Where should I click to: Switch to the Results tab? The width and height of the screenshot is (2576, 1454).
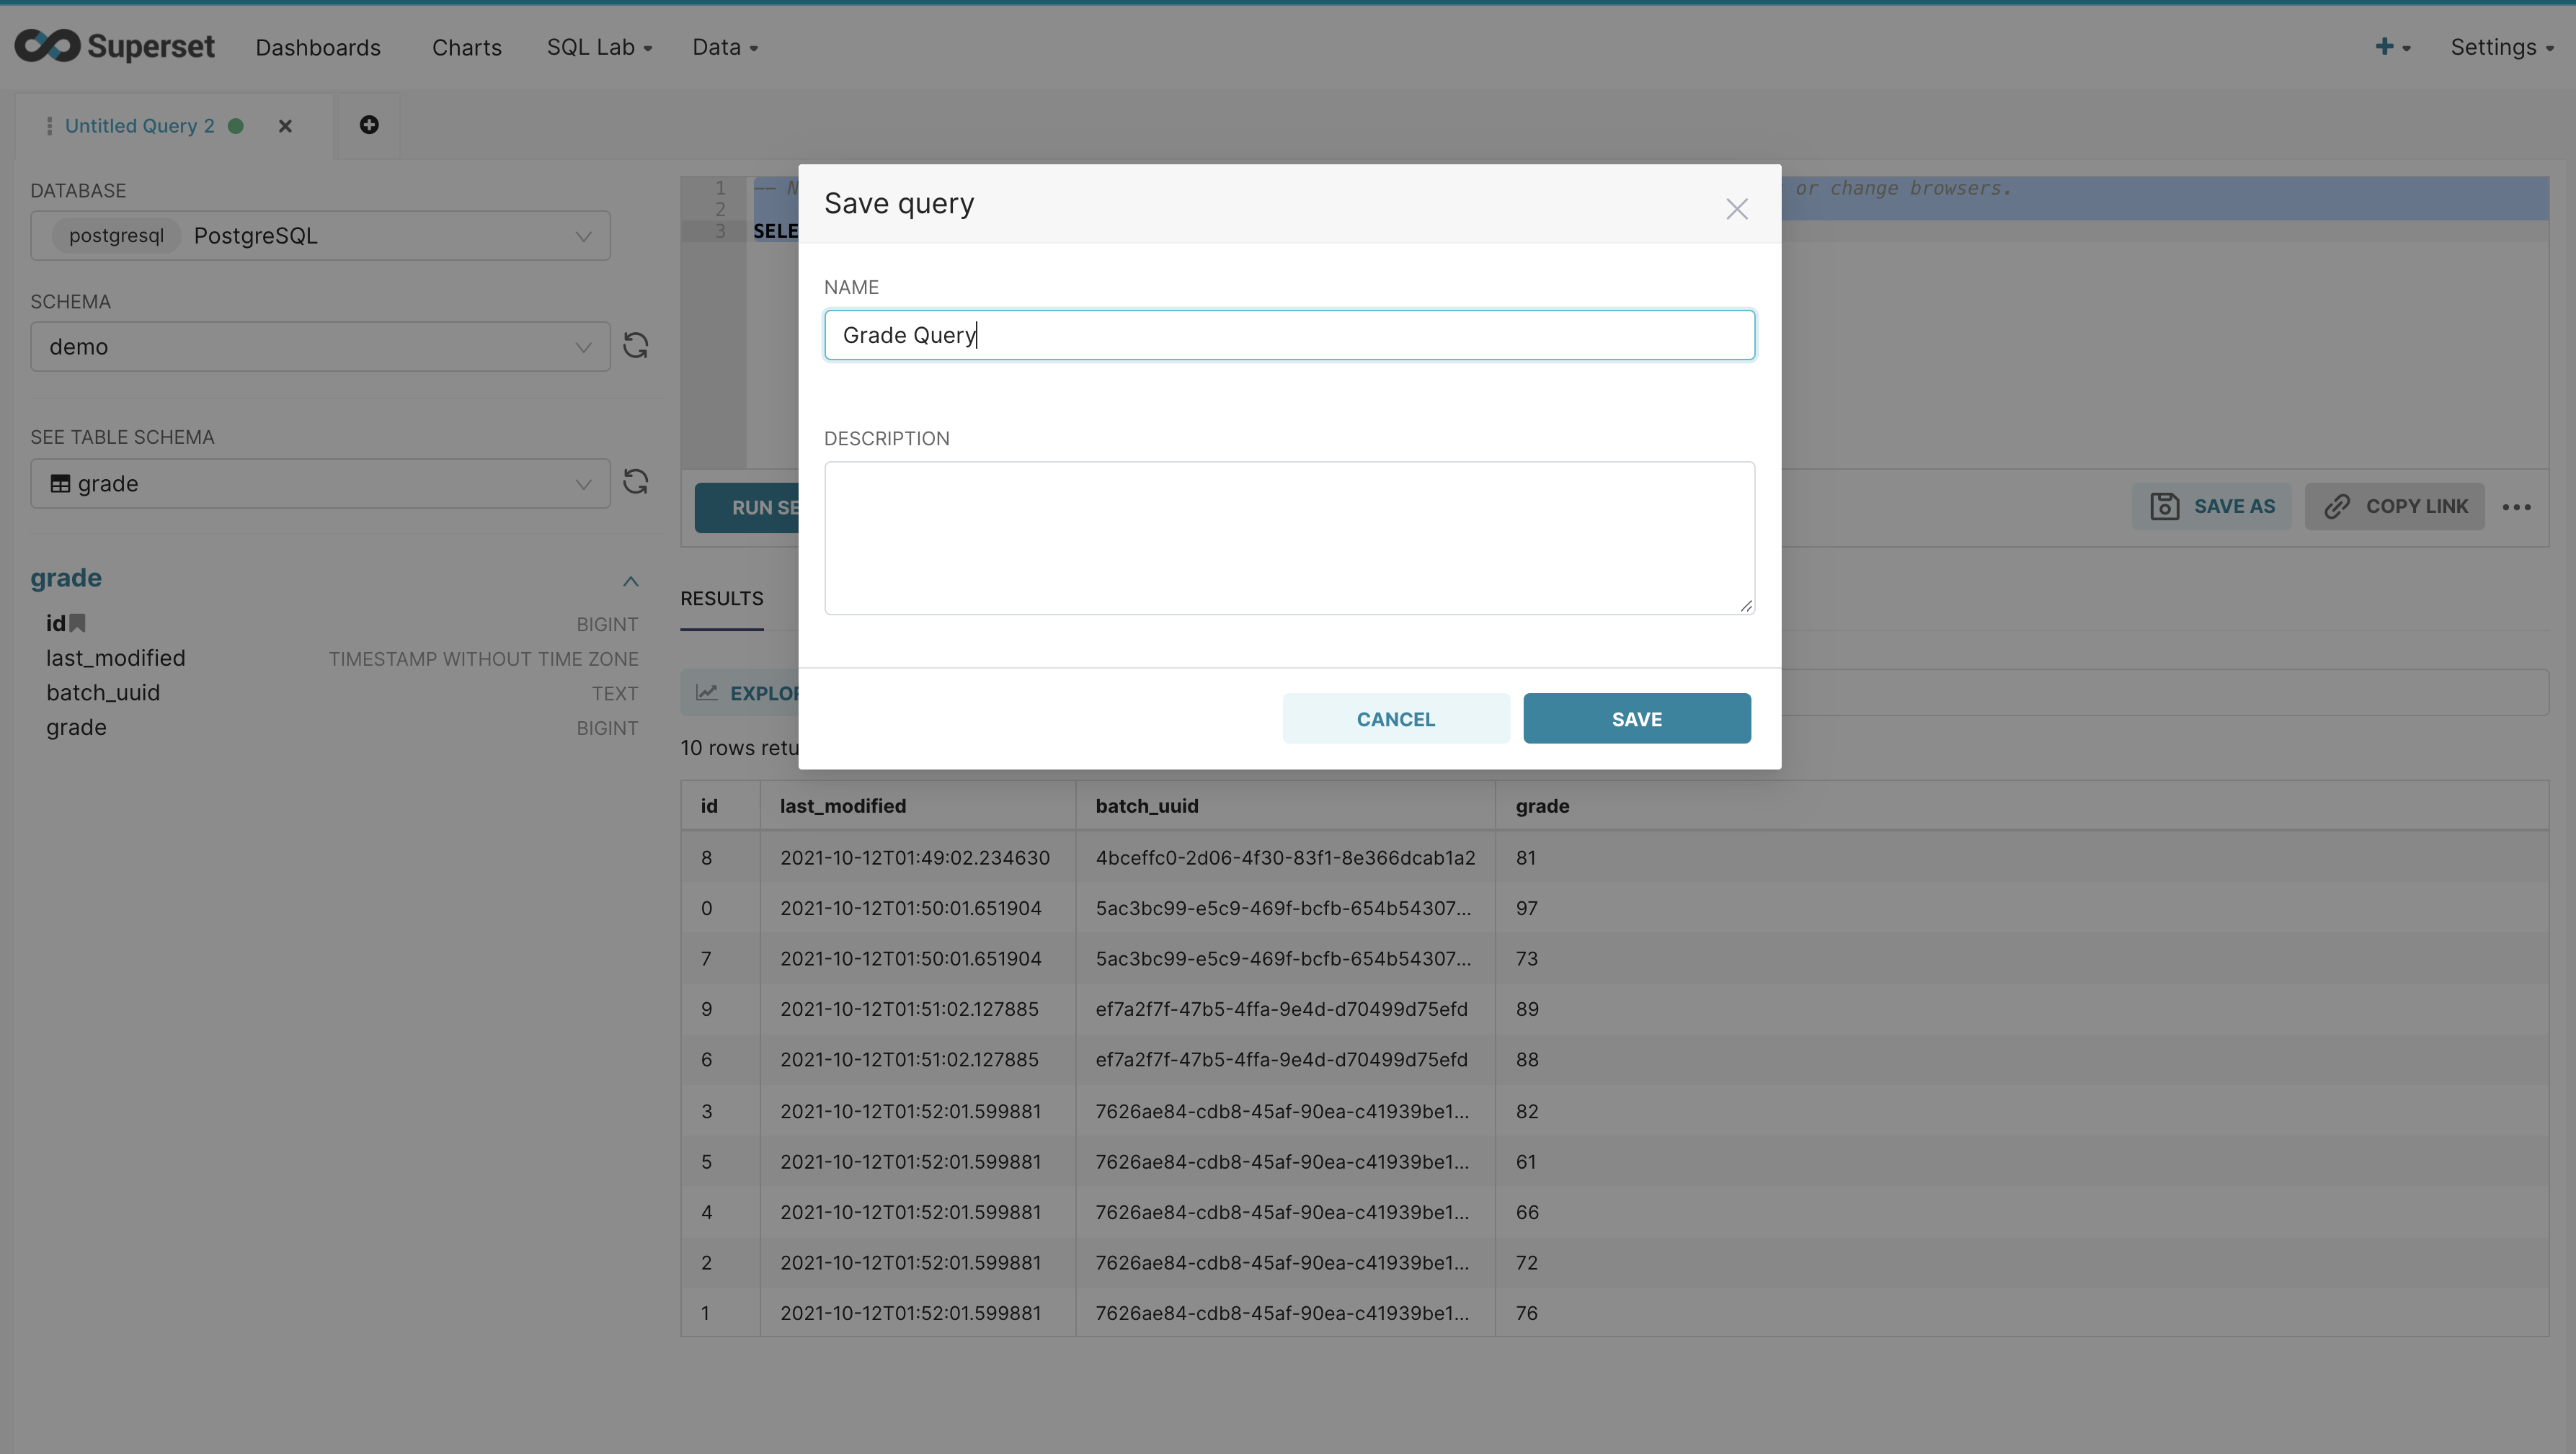[x=721, y=598]
